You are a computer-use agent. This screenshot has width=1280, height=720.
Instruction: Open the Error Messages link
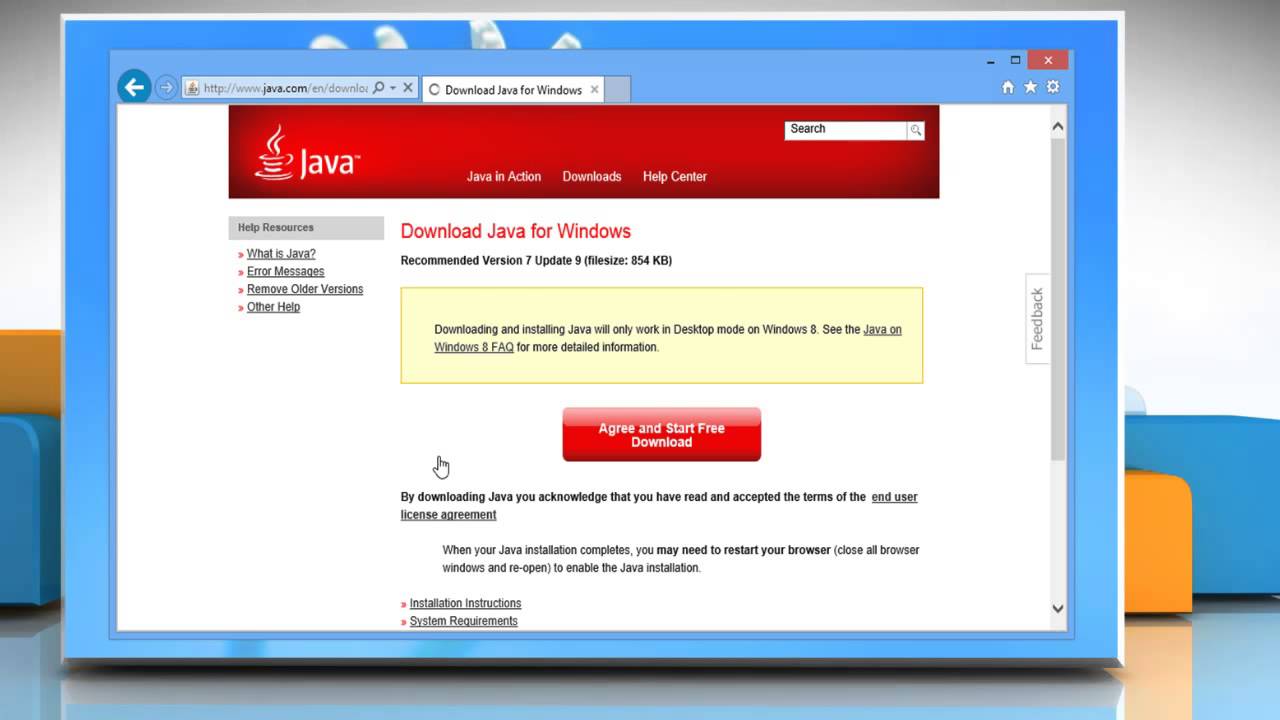tap(286, 271)
